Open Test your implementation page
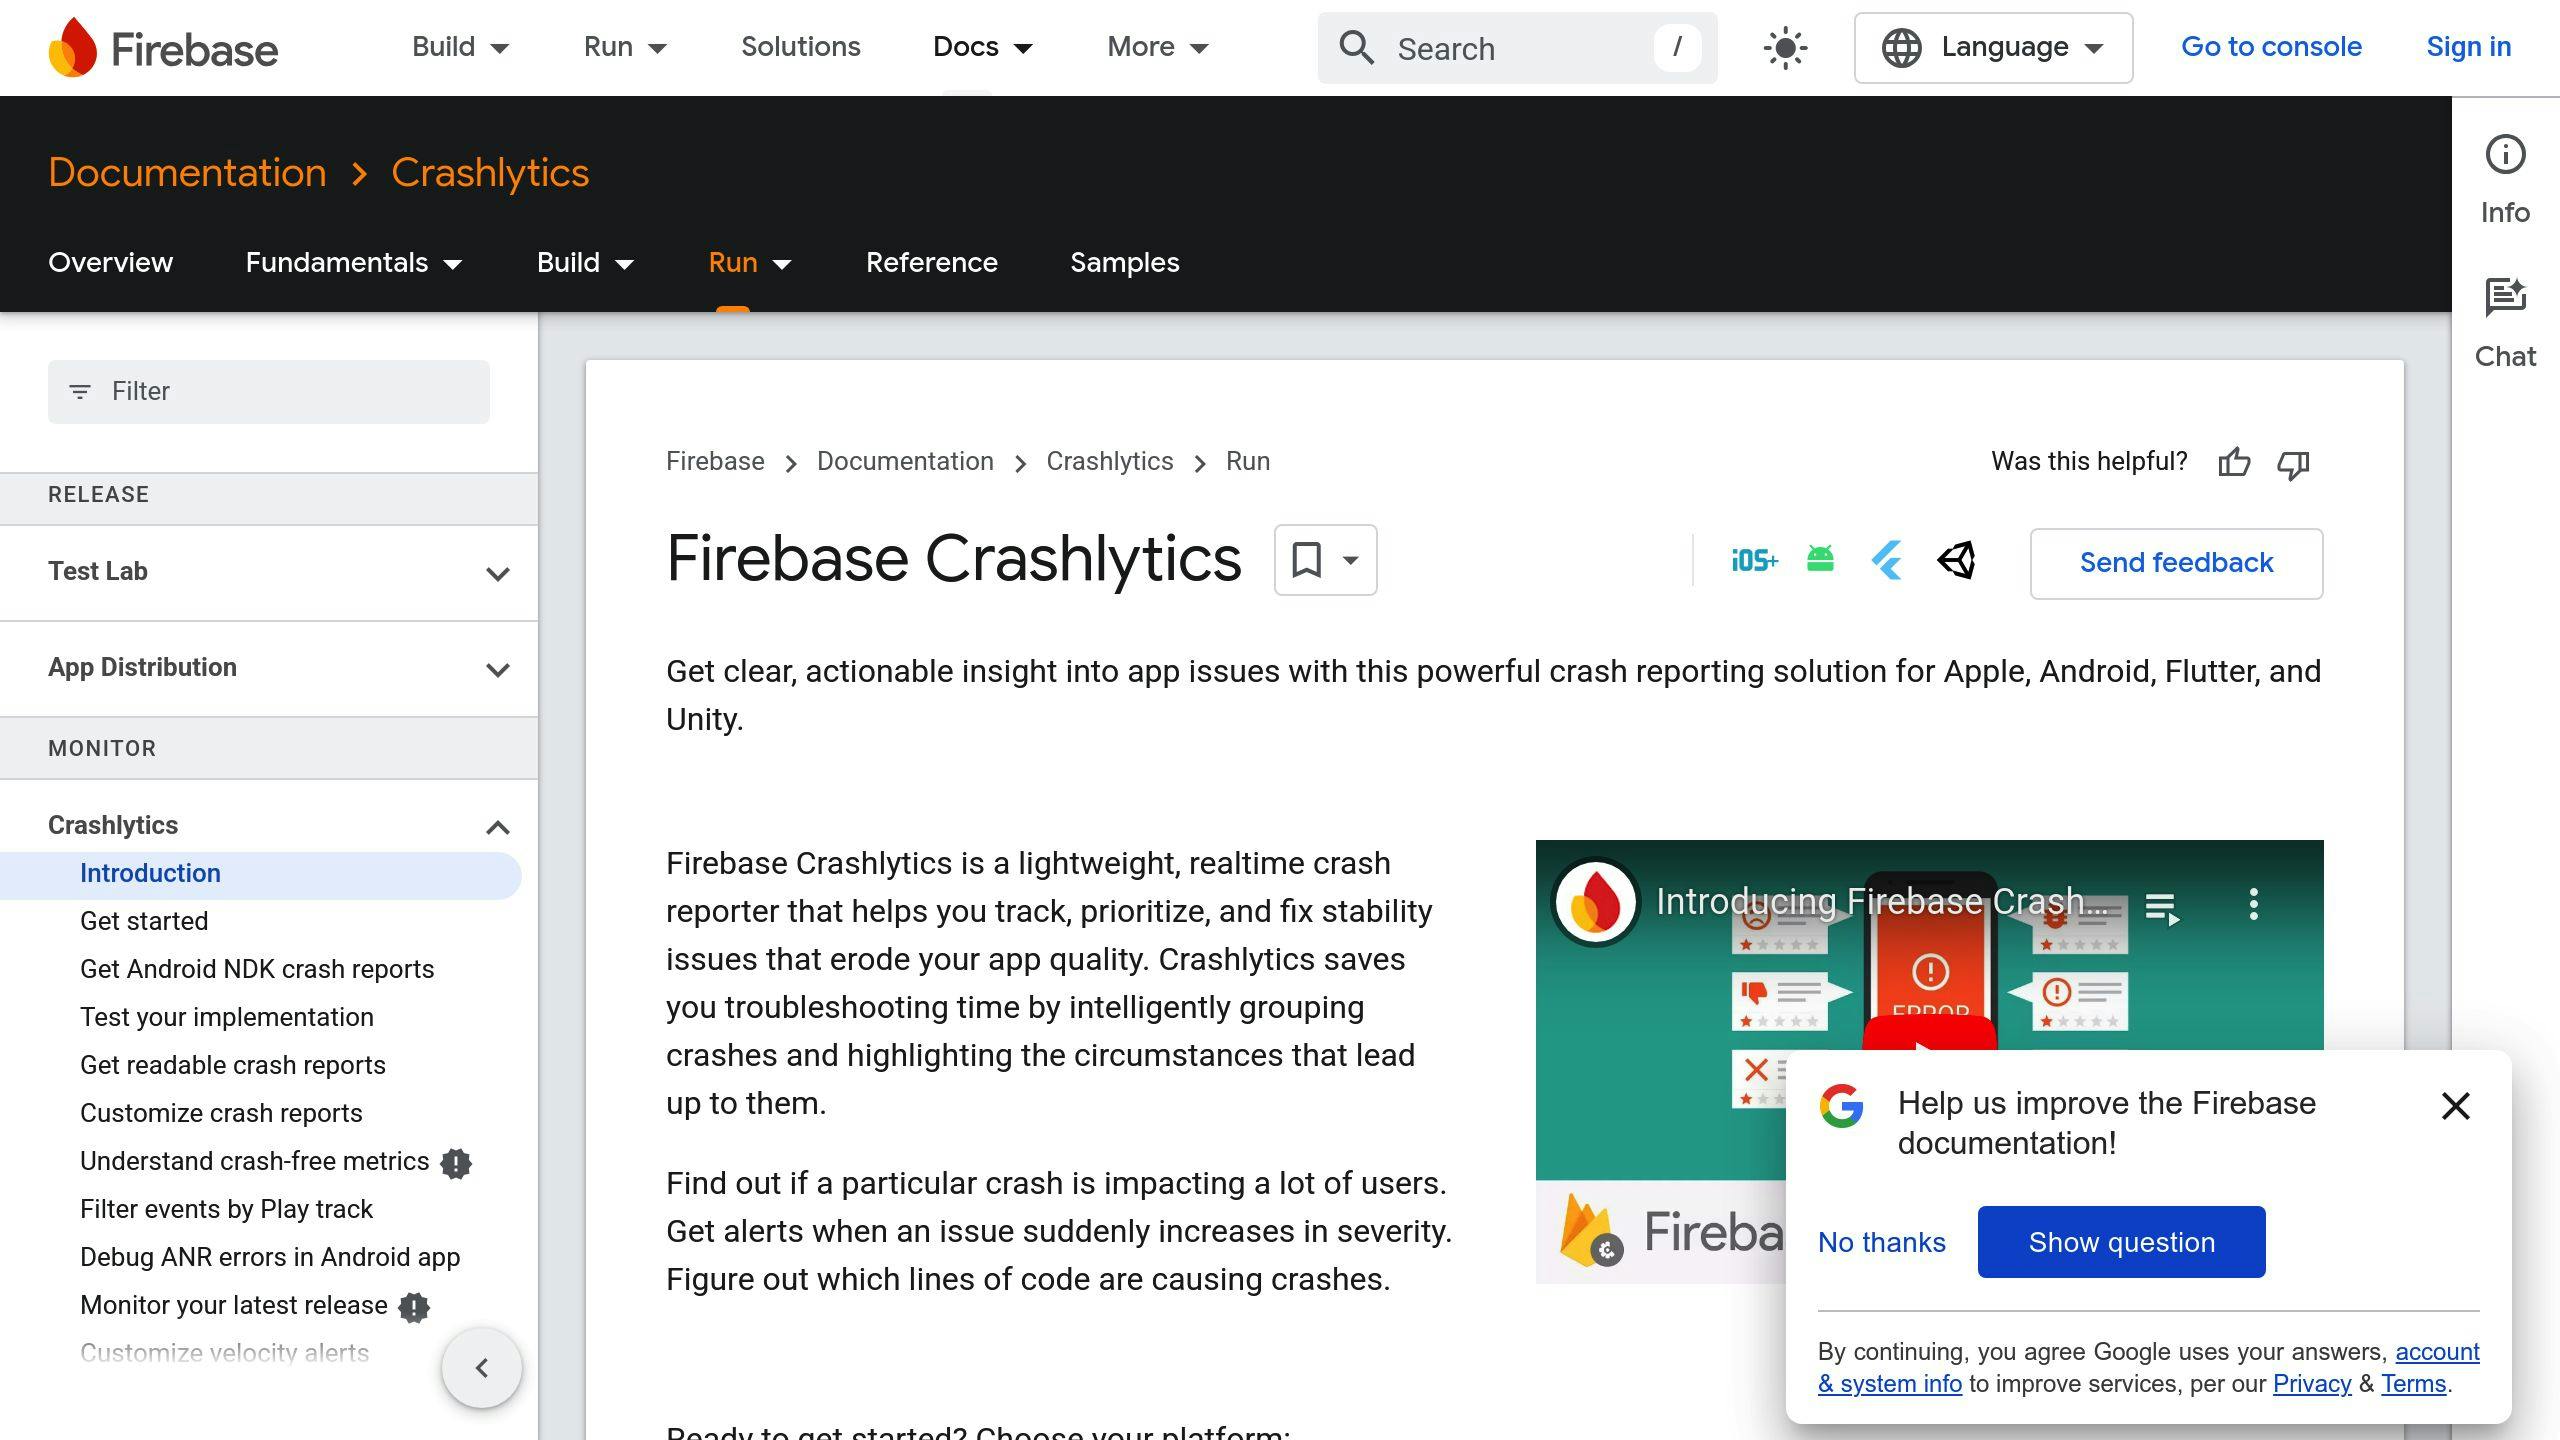Screen dimensions: 2560x1440 pos(227,1017)
